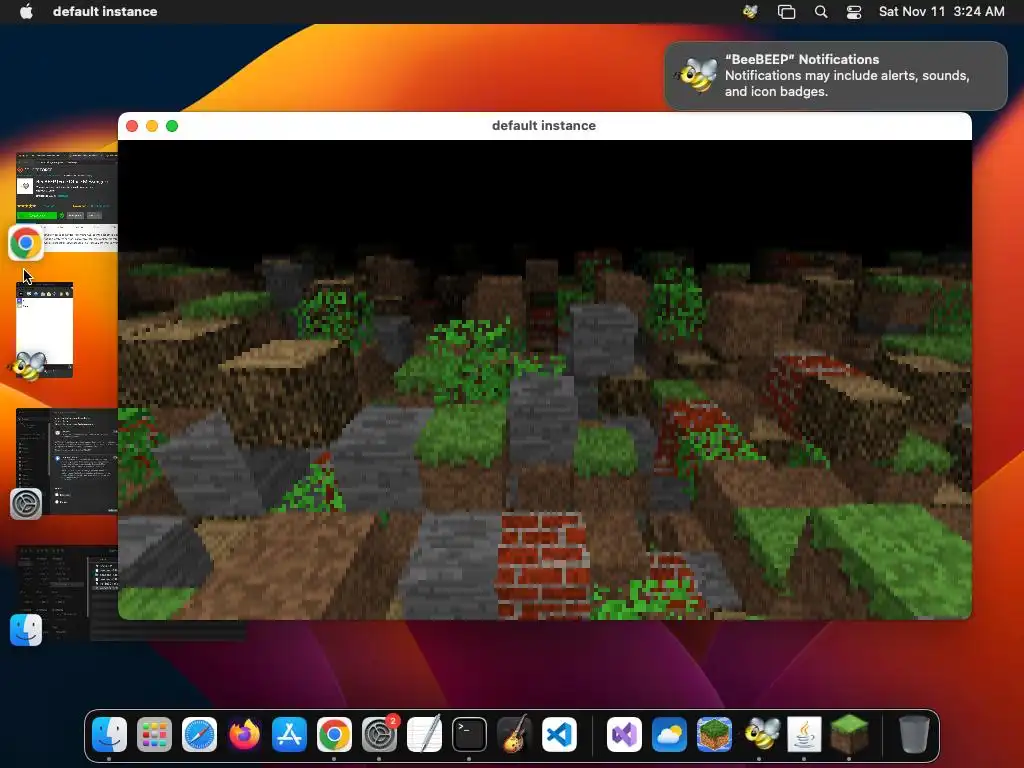Click the BeeBEEP bee icon in the Dock
The image size is (1024, 768).
(760, 735)
